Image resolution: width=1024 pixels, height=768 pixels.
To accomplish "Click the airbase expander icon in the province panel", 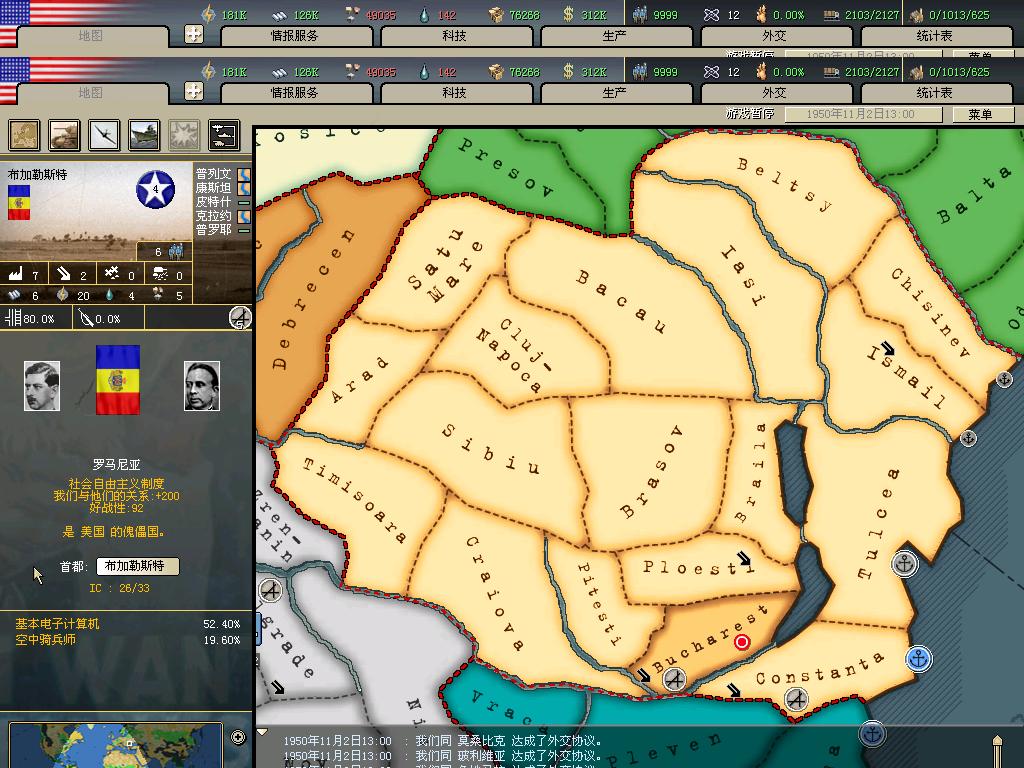I will point(240,318).
